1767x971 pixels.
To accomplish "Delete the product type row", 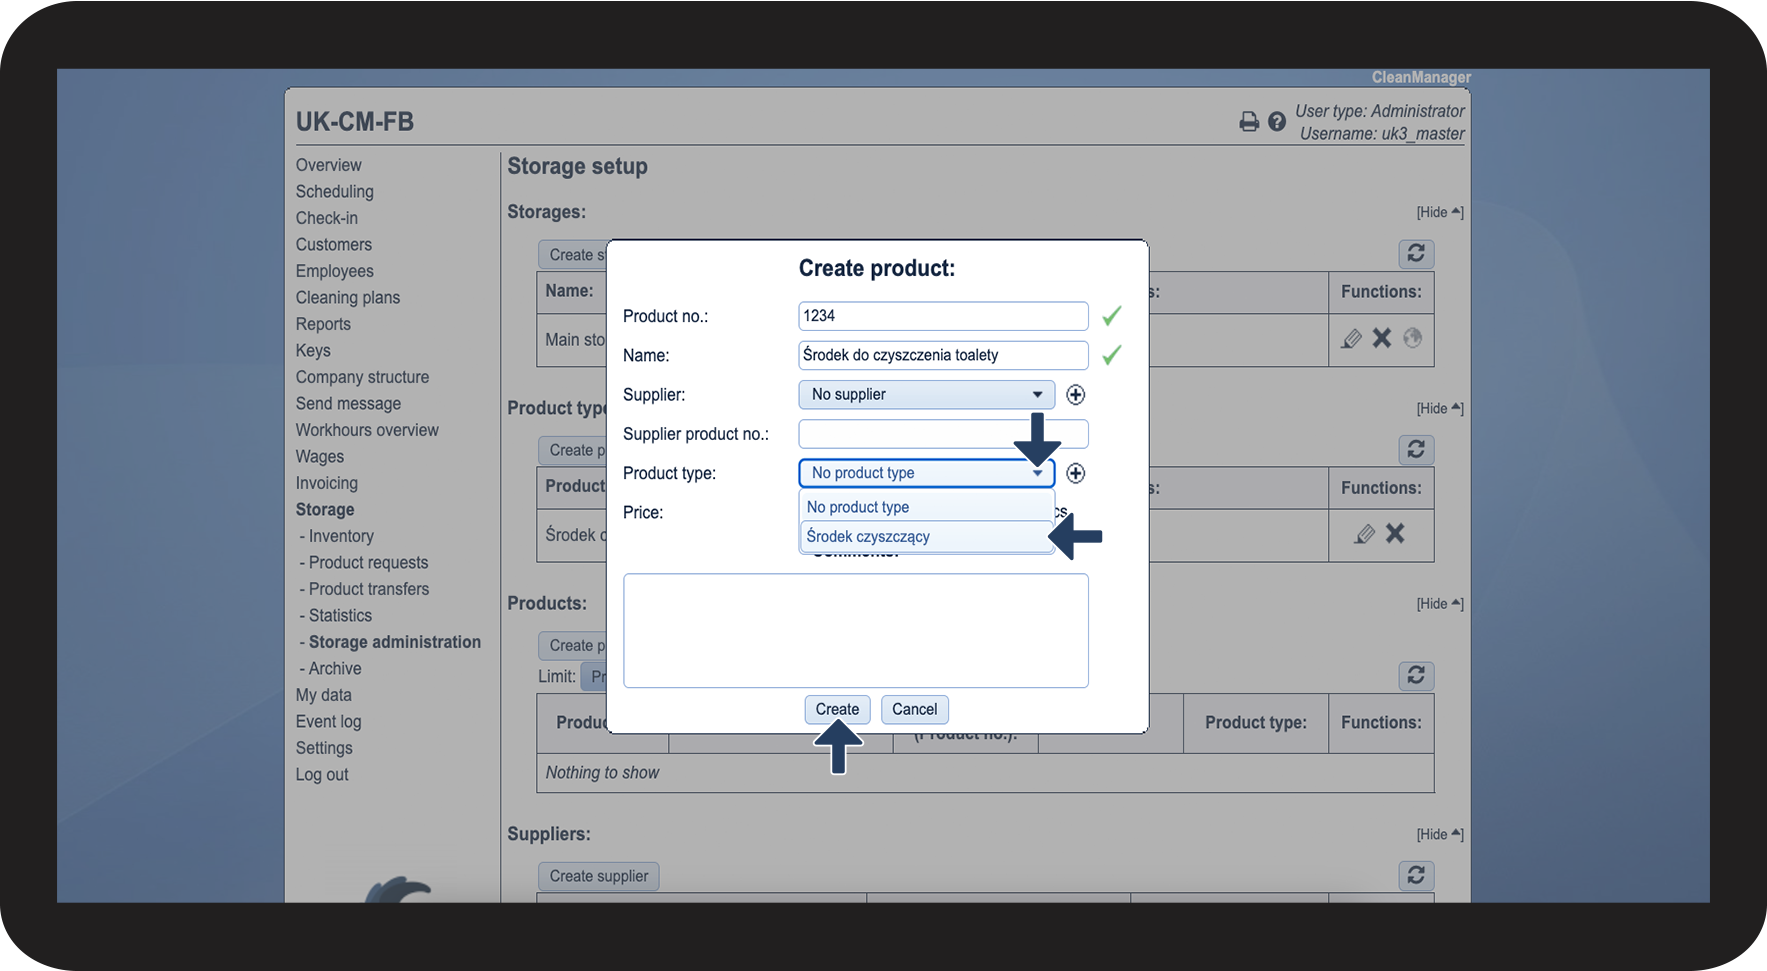I will point(1394,534).
